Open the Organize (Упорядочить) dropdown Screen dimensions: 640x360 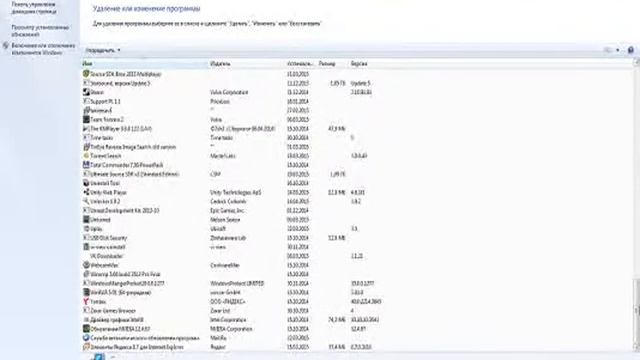point(102,50)
